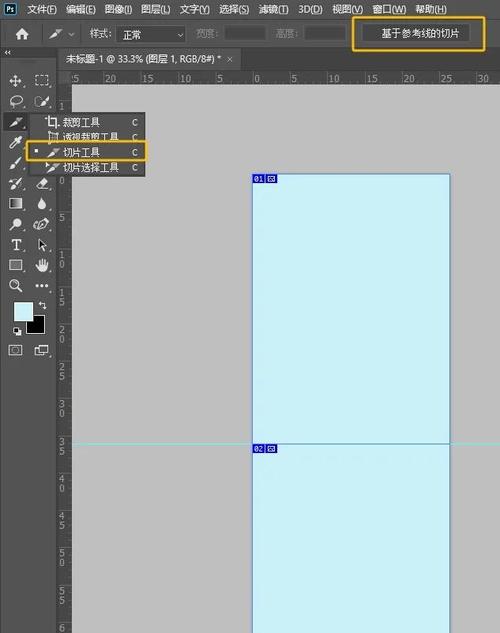
Task: Pick the Eyedropper tool
Action: [16, 142]
